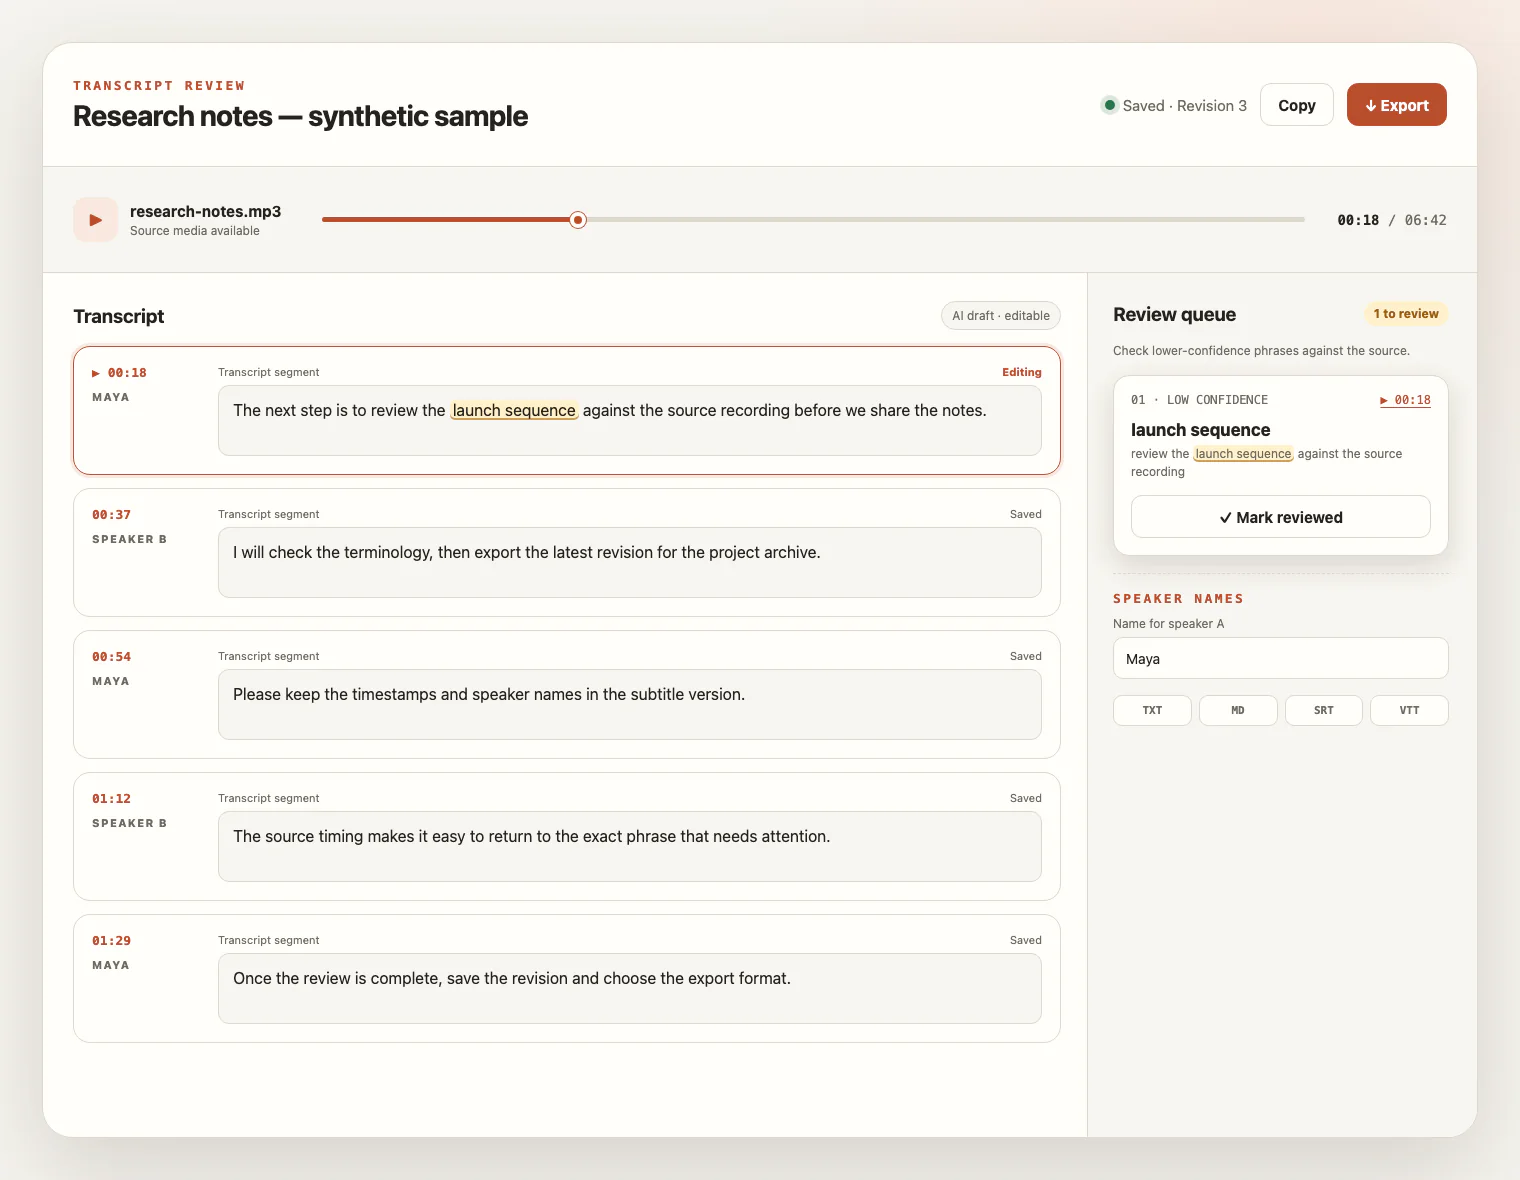Jump to 00:18 from review queue card

click(1405, 400)
